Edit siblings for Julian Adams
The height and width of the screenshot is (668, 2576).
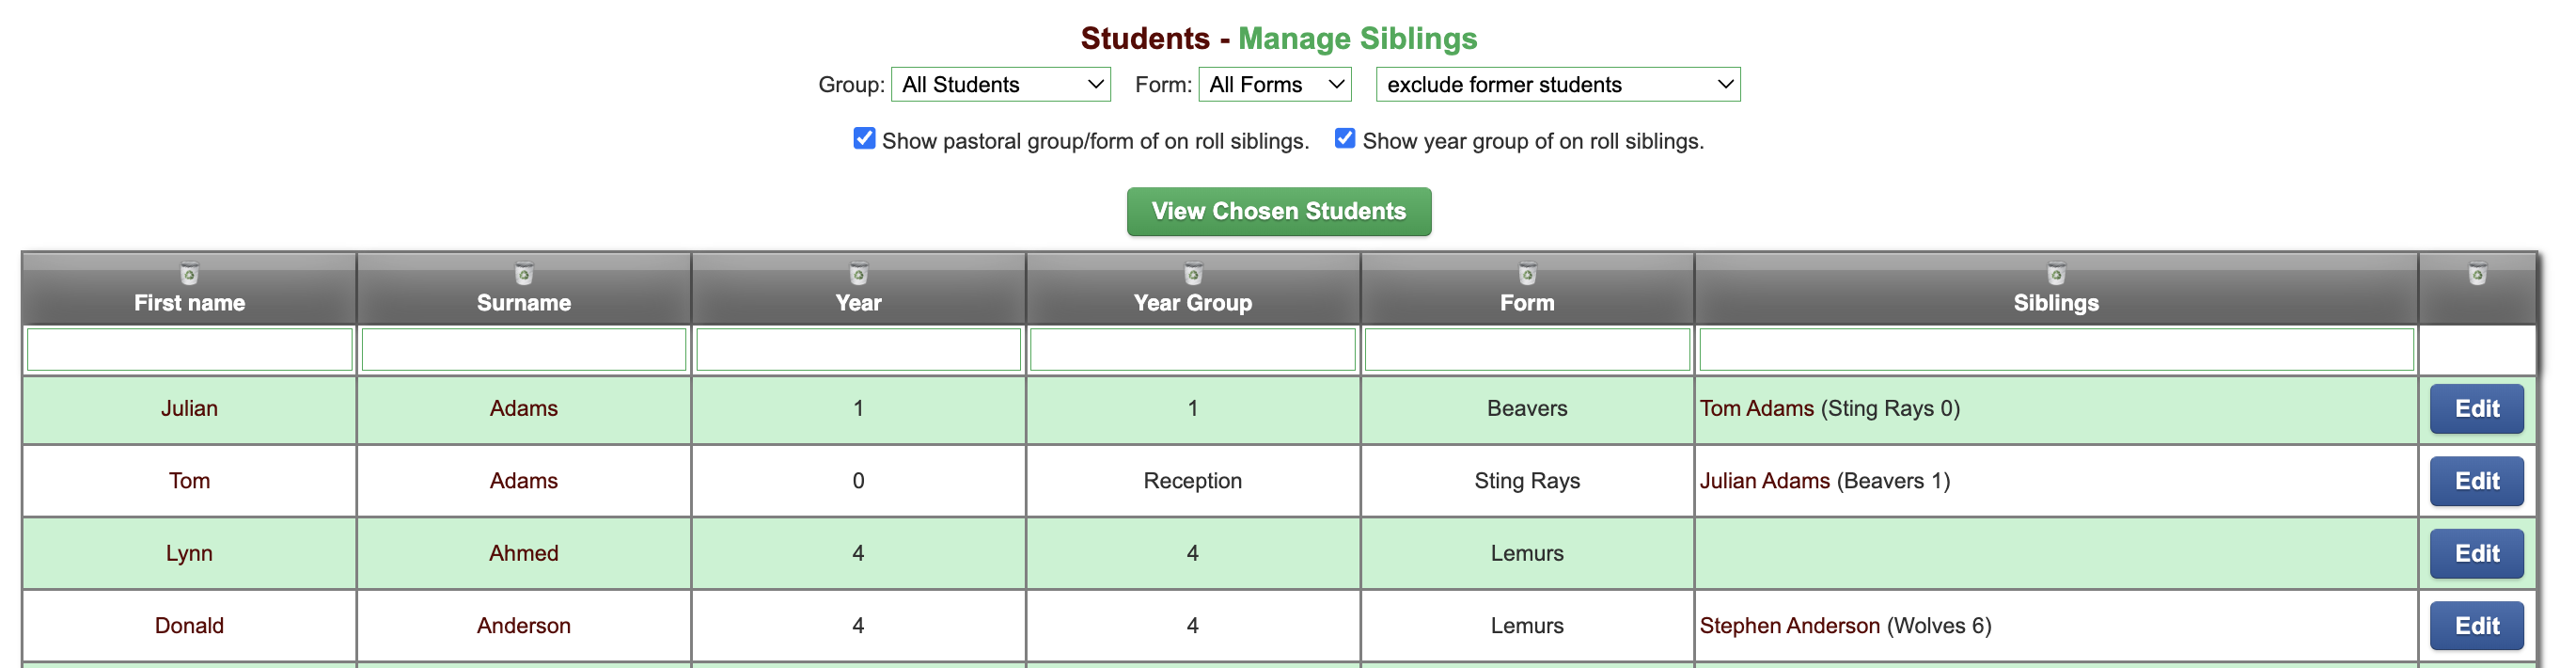point(2477,408)
